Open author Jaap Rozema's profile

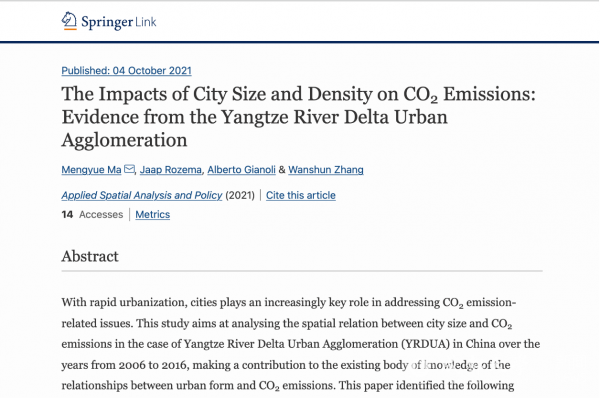pos(171,170)
